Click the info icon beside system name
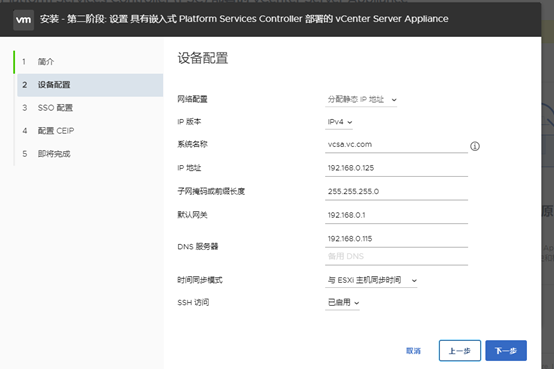 pyautogui.click(x=475, y=146)
